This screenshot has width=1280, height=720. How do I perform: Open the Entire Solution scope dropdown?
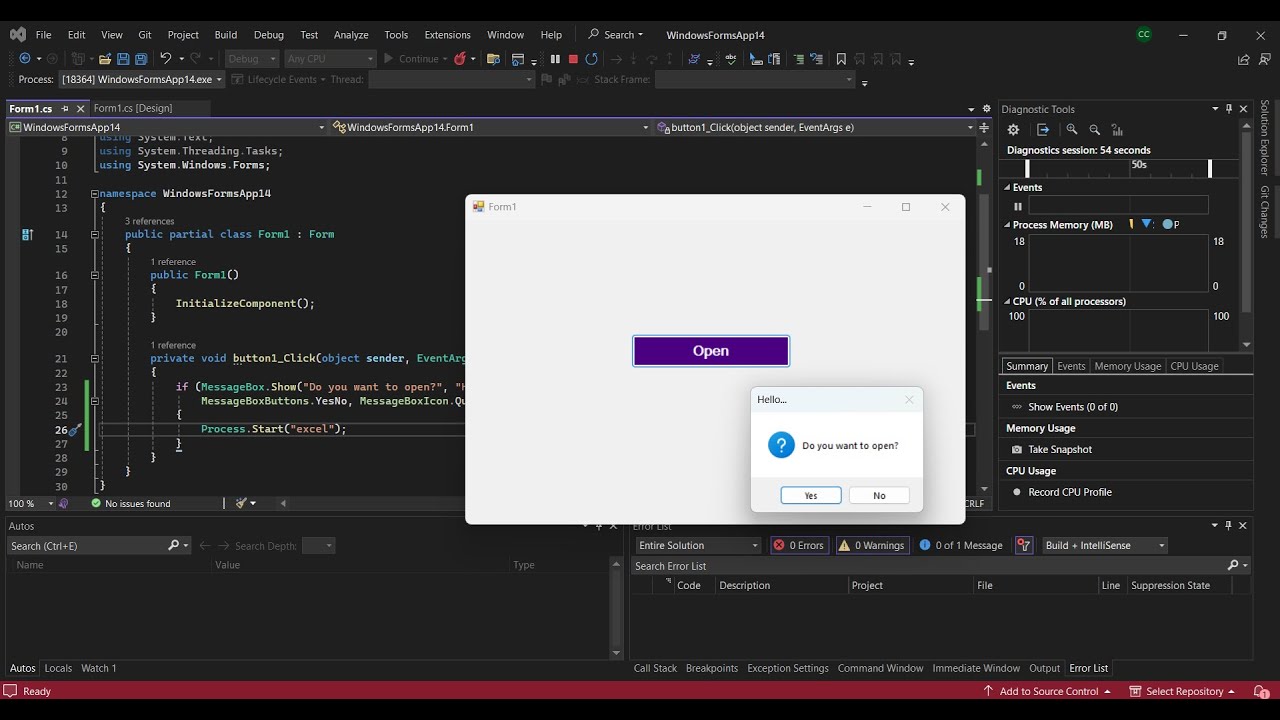[x=697, y=545]
